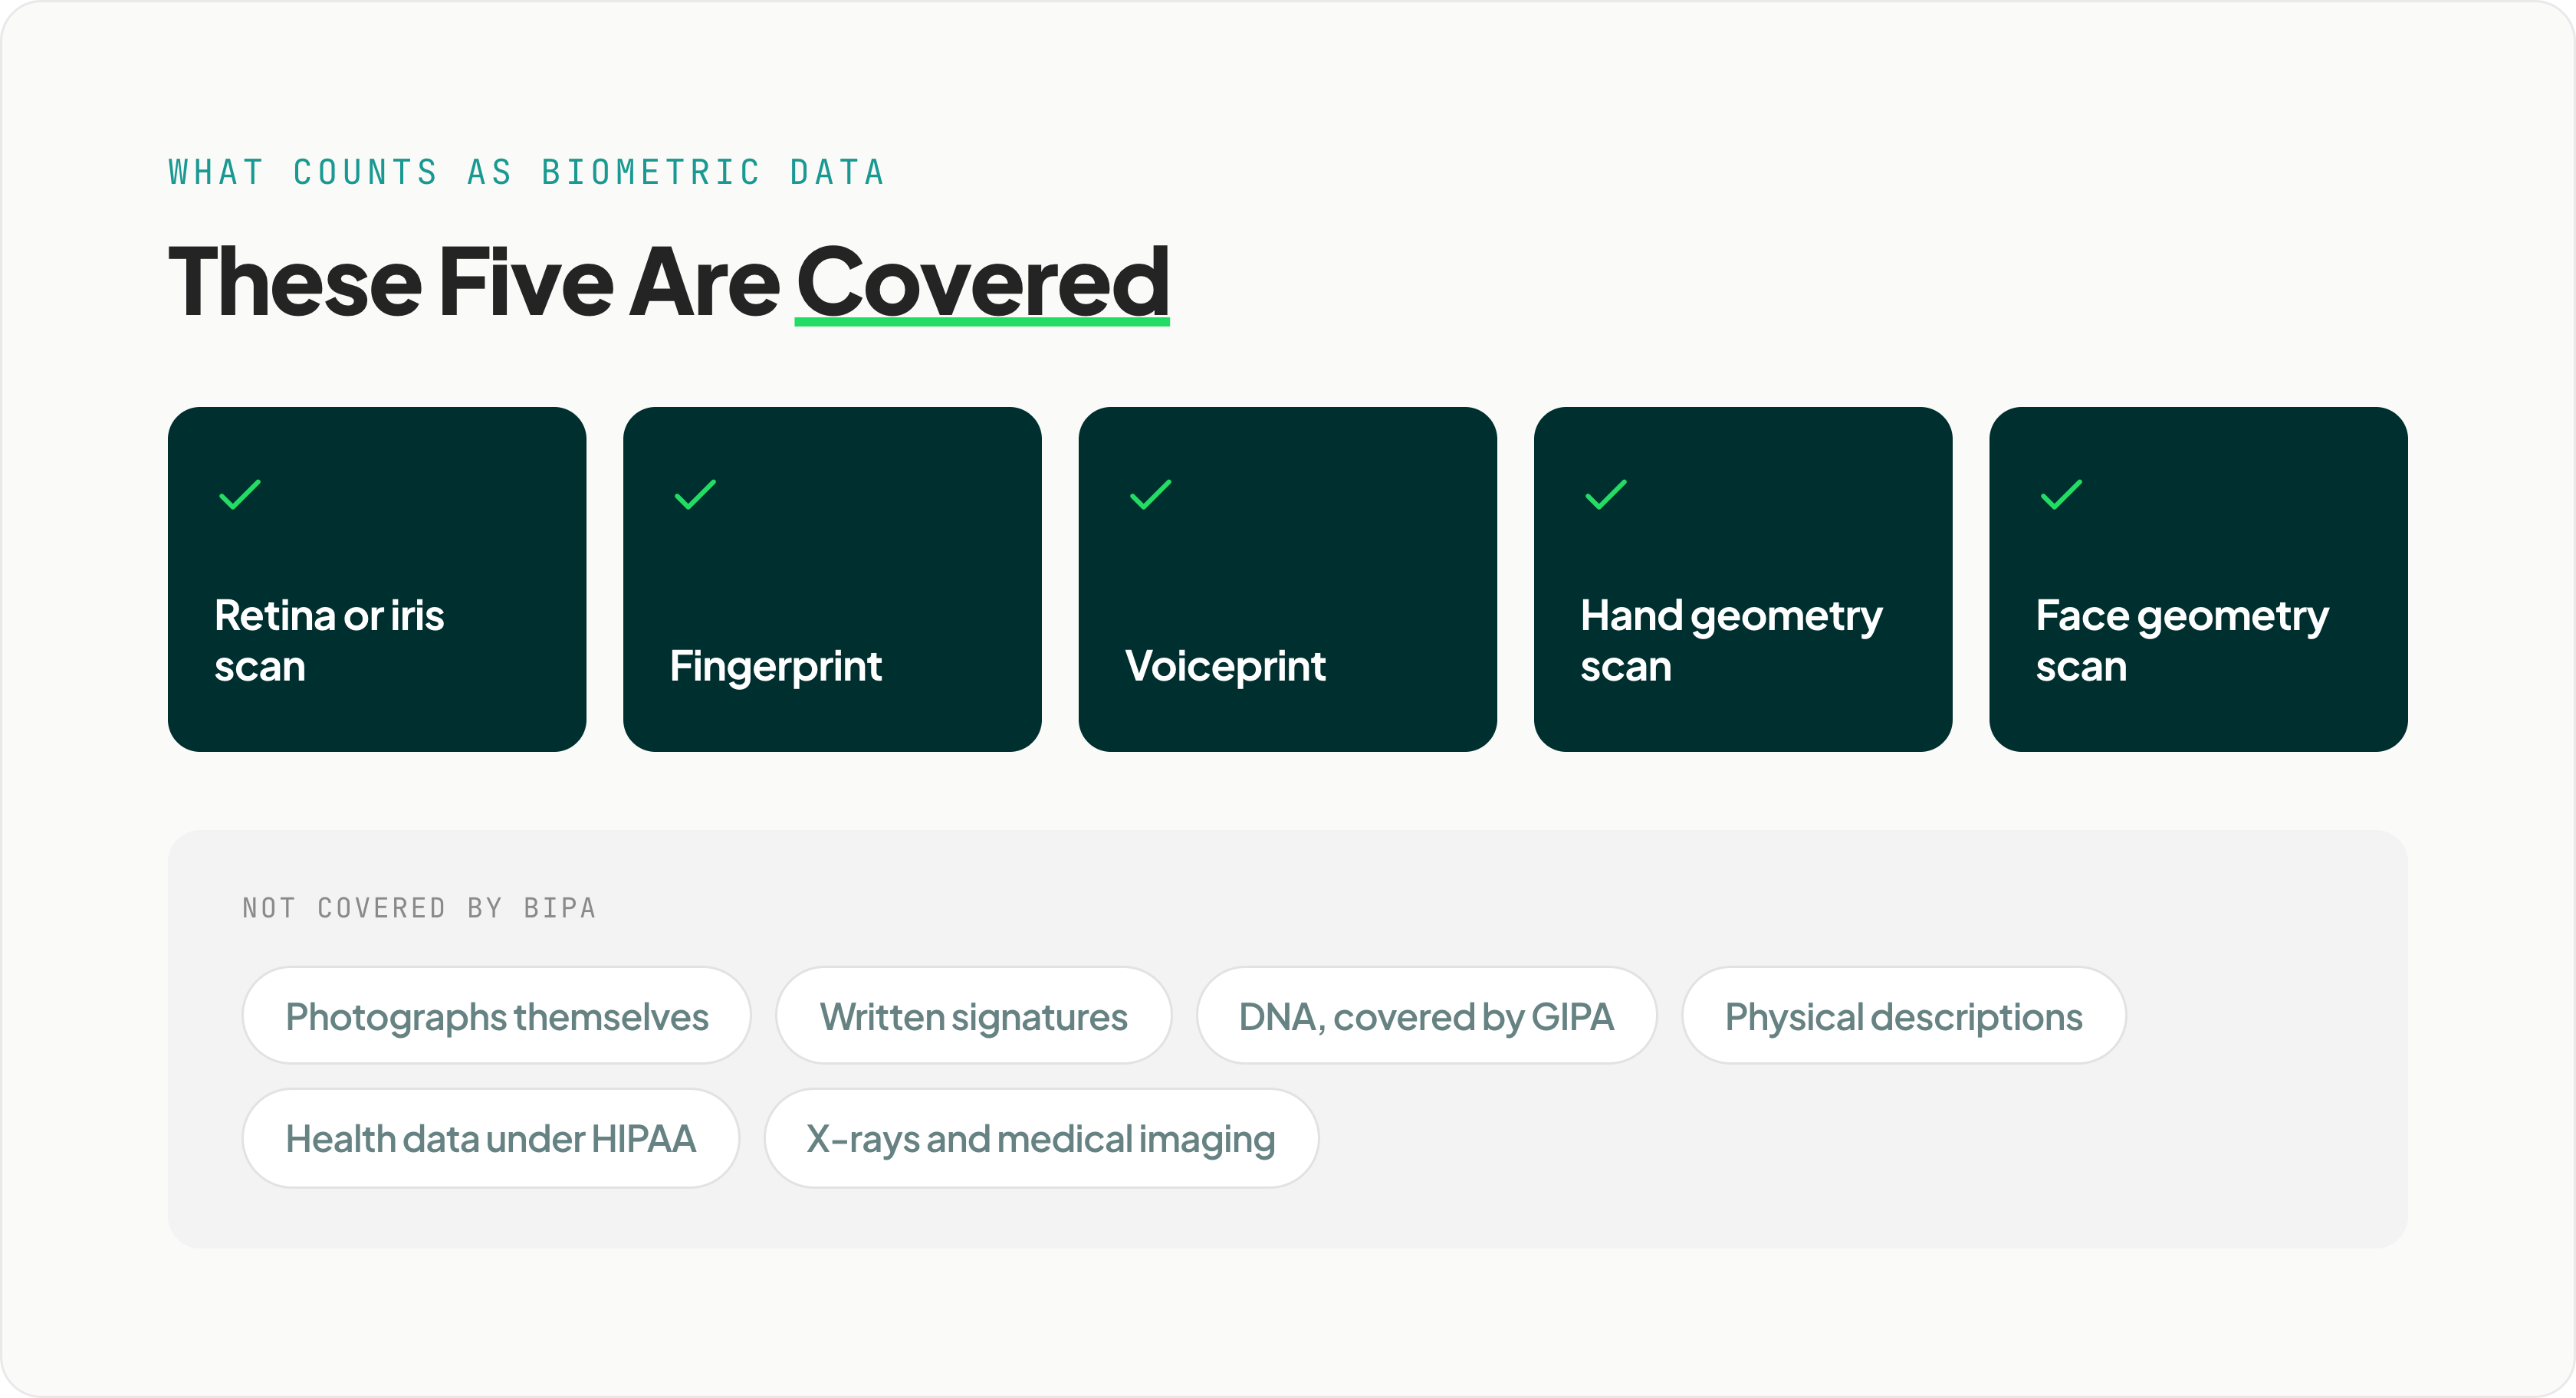Click the 'Health data under HIPAA' pill
This screenshot has height=1398, width=2576.
point(491,1138)
